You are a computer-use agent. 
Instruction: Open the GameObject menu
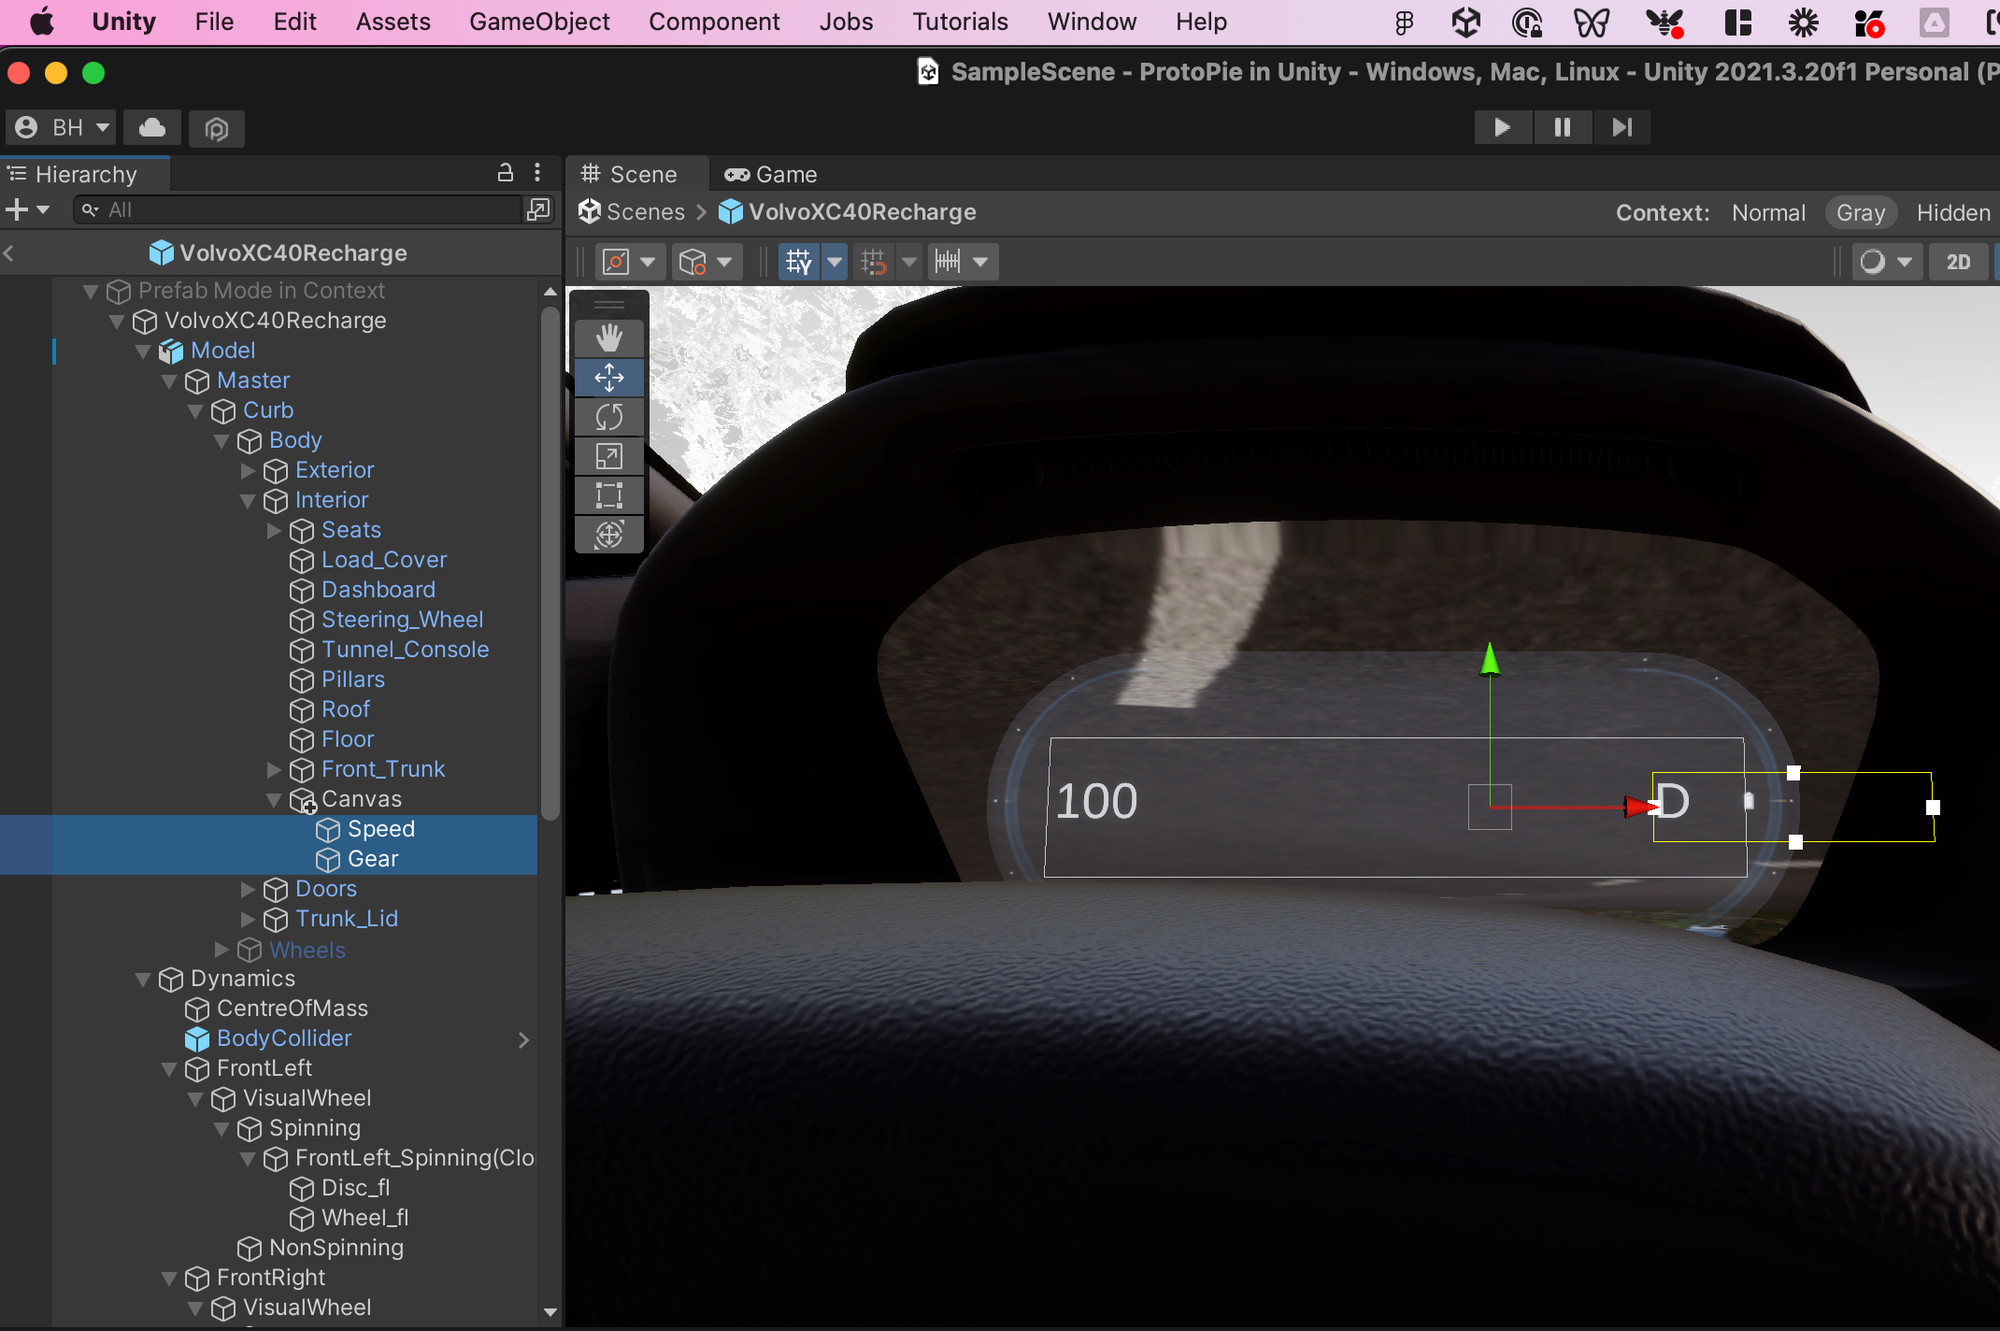(538, 22)
